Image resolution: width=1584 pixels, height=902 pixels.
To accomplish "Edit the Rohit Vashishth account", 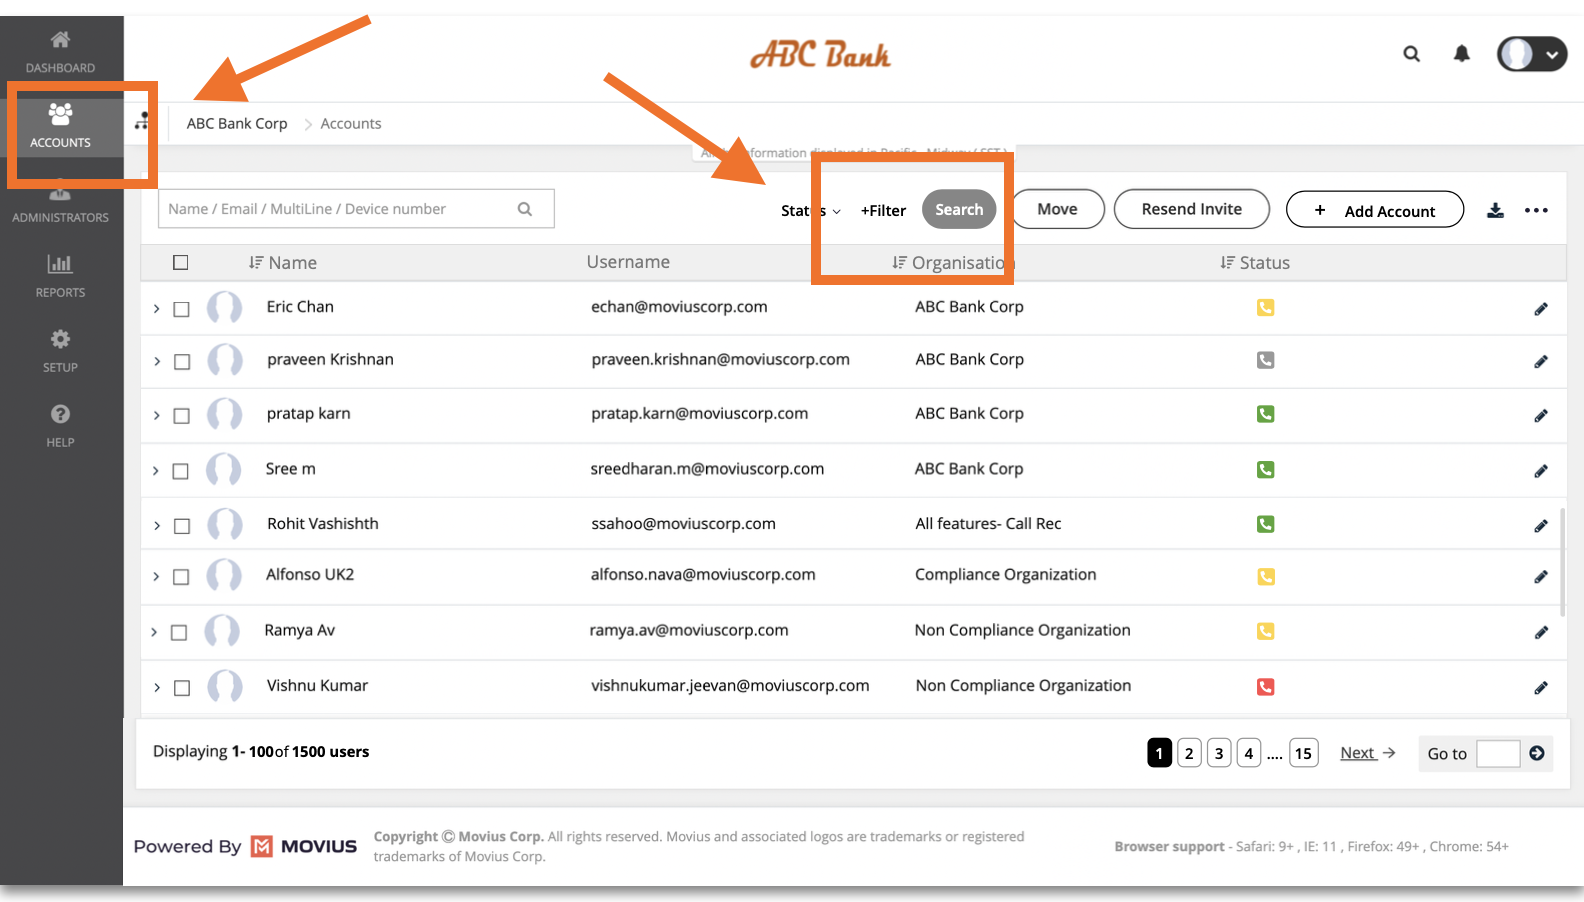I will (x=1541, y=525).
